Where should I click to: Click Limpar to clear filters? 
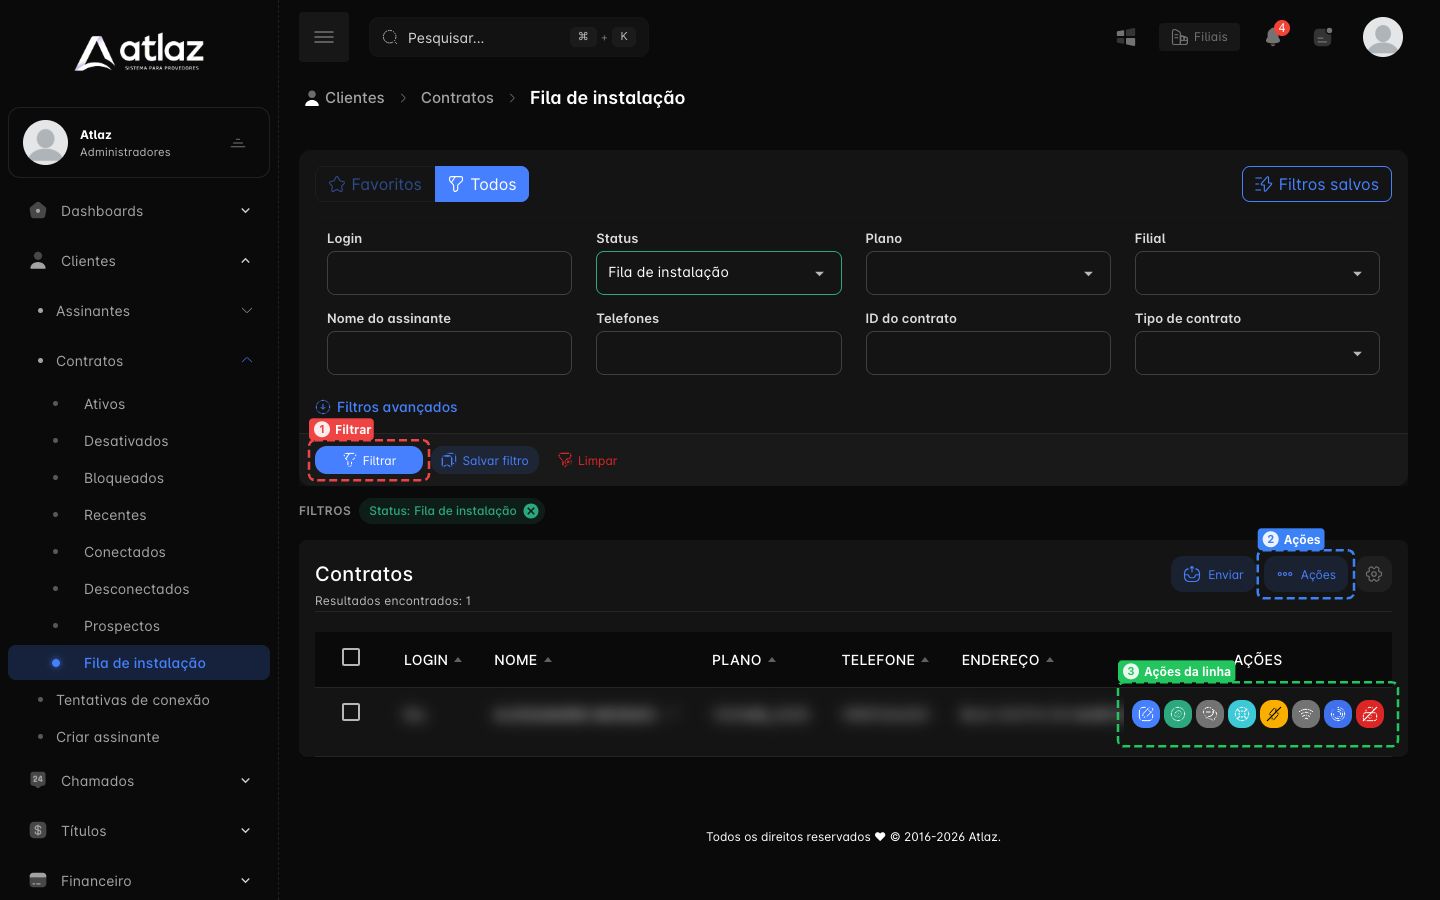click(588, 460)
